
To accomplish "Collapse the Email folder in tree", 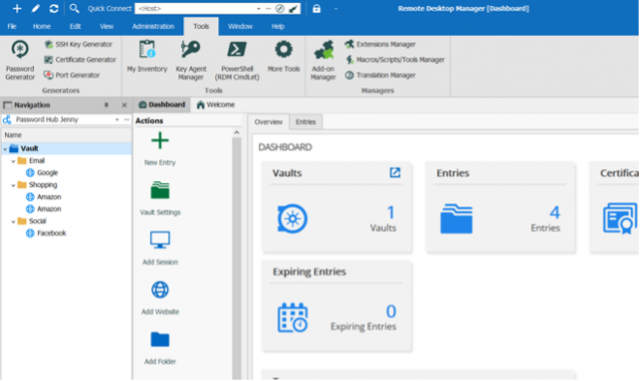I will 13,161.
